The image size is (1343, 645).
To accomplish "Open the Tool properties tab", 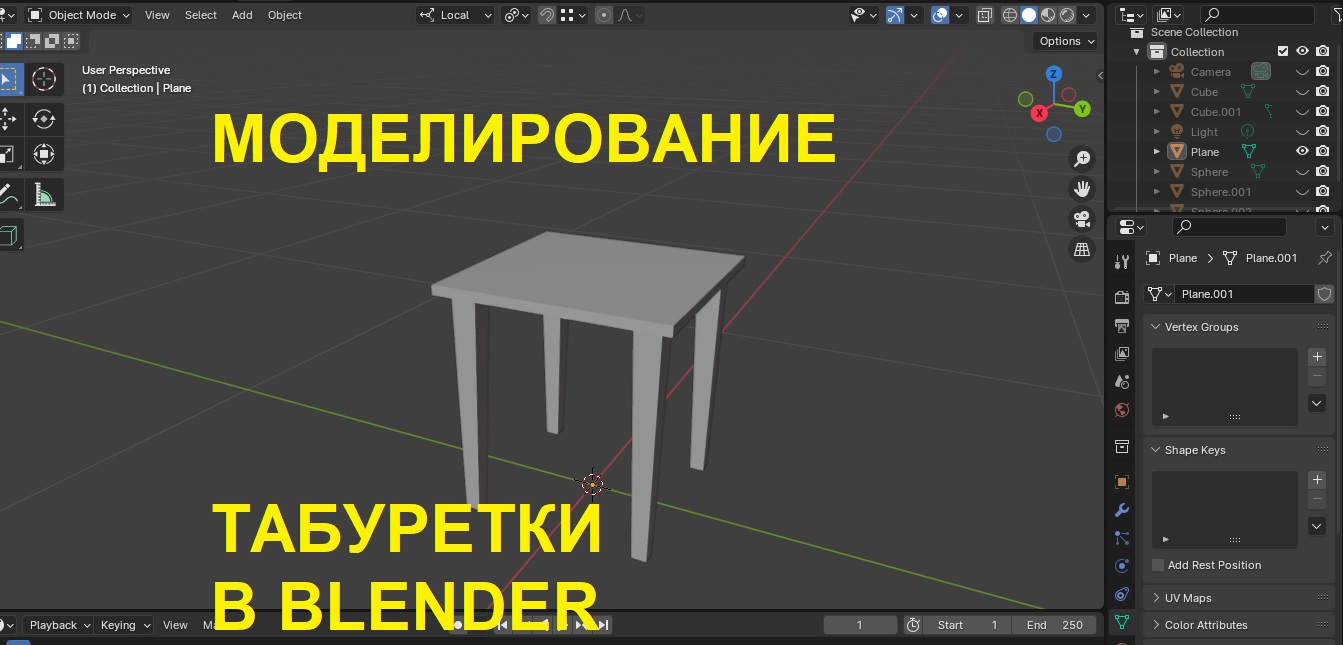I will coord(1122,263).
